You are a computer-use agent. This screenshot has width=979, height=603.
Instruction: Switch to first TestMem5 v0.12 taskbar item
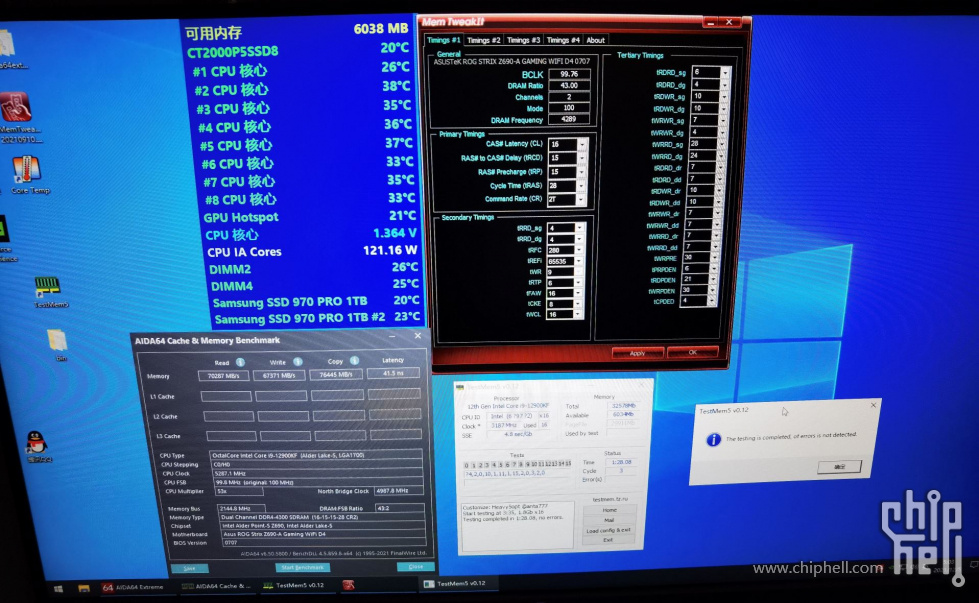(294, 586)
